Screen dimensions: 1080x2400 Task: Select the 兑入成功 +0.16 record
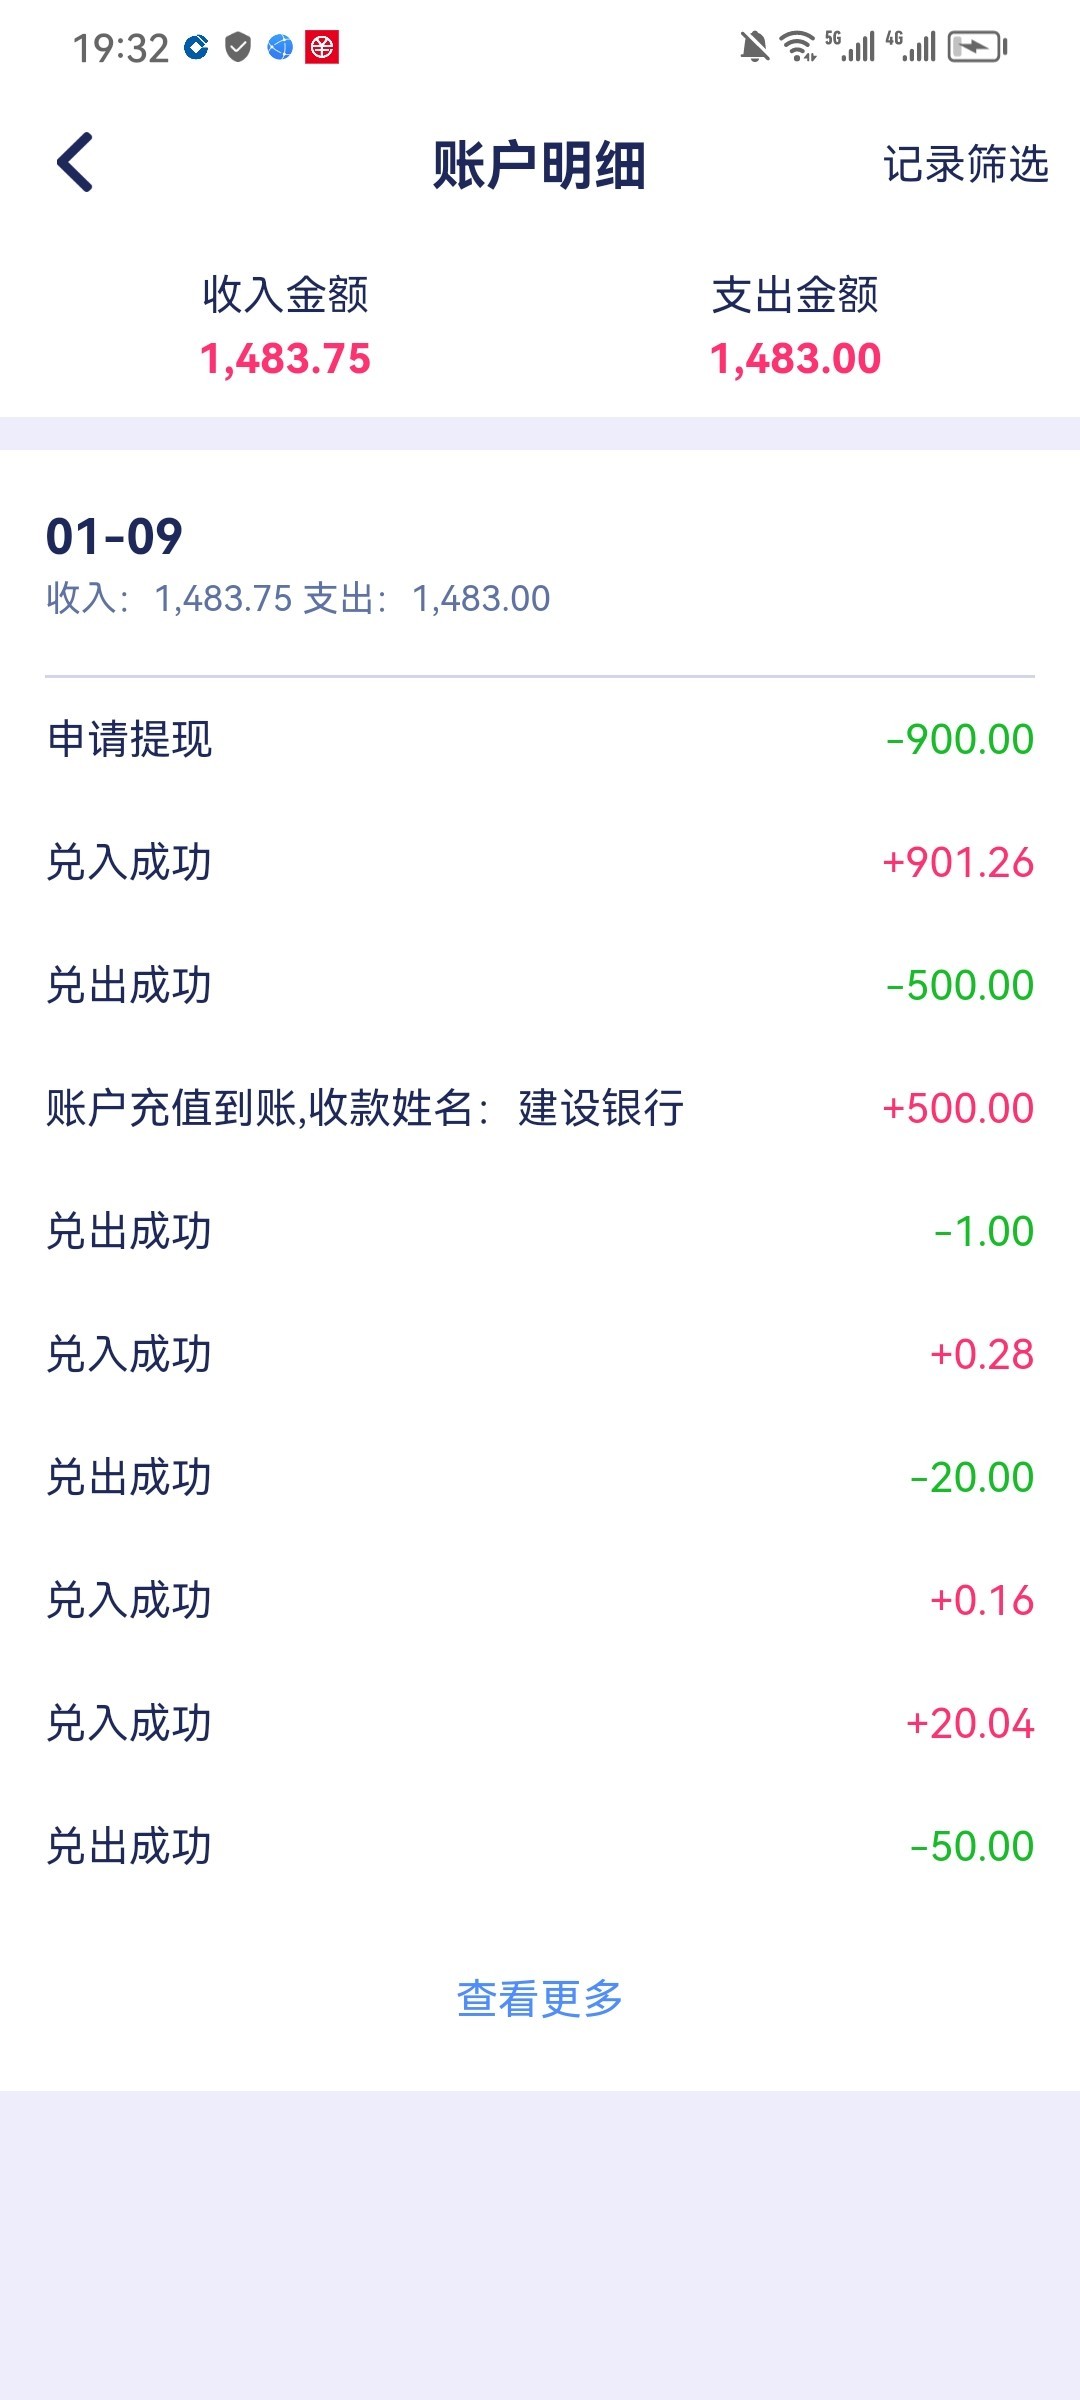[540, 1601]
